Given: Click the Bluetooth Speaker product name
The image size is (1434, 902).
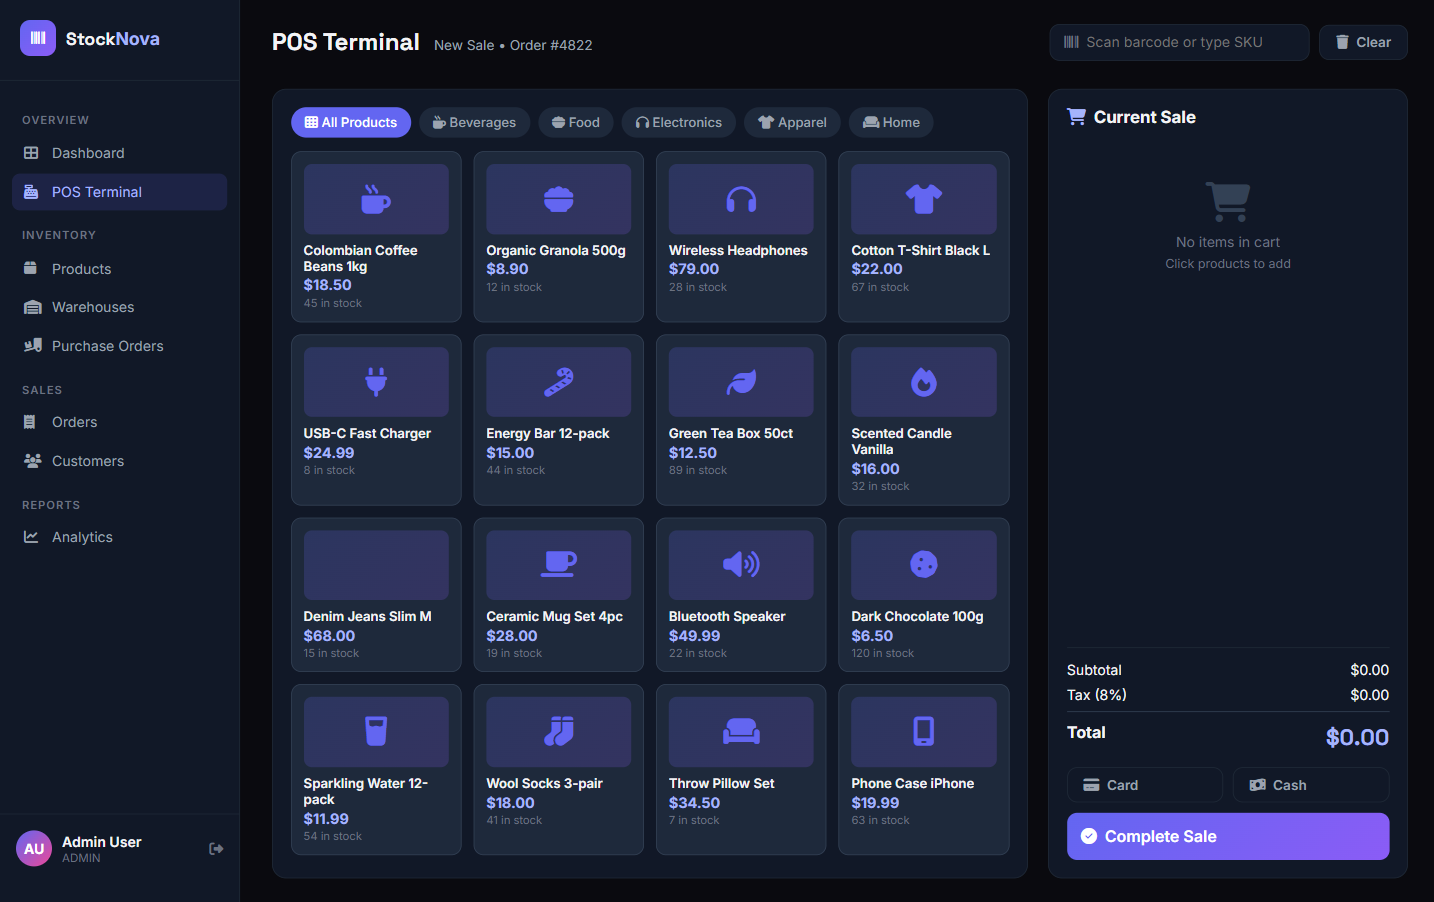Looking at the screenshot, I should coord(727,616).
